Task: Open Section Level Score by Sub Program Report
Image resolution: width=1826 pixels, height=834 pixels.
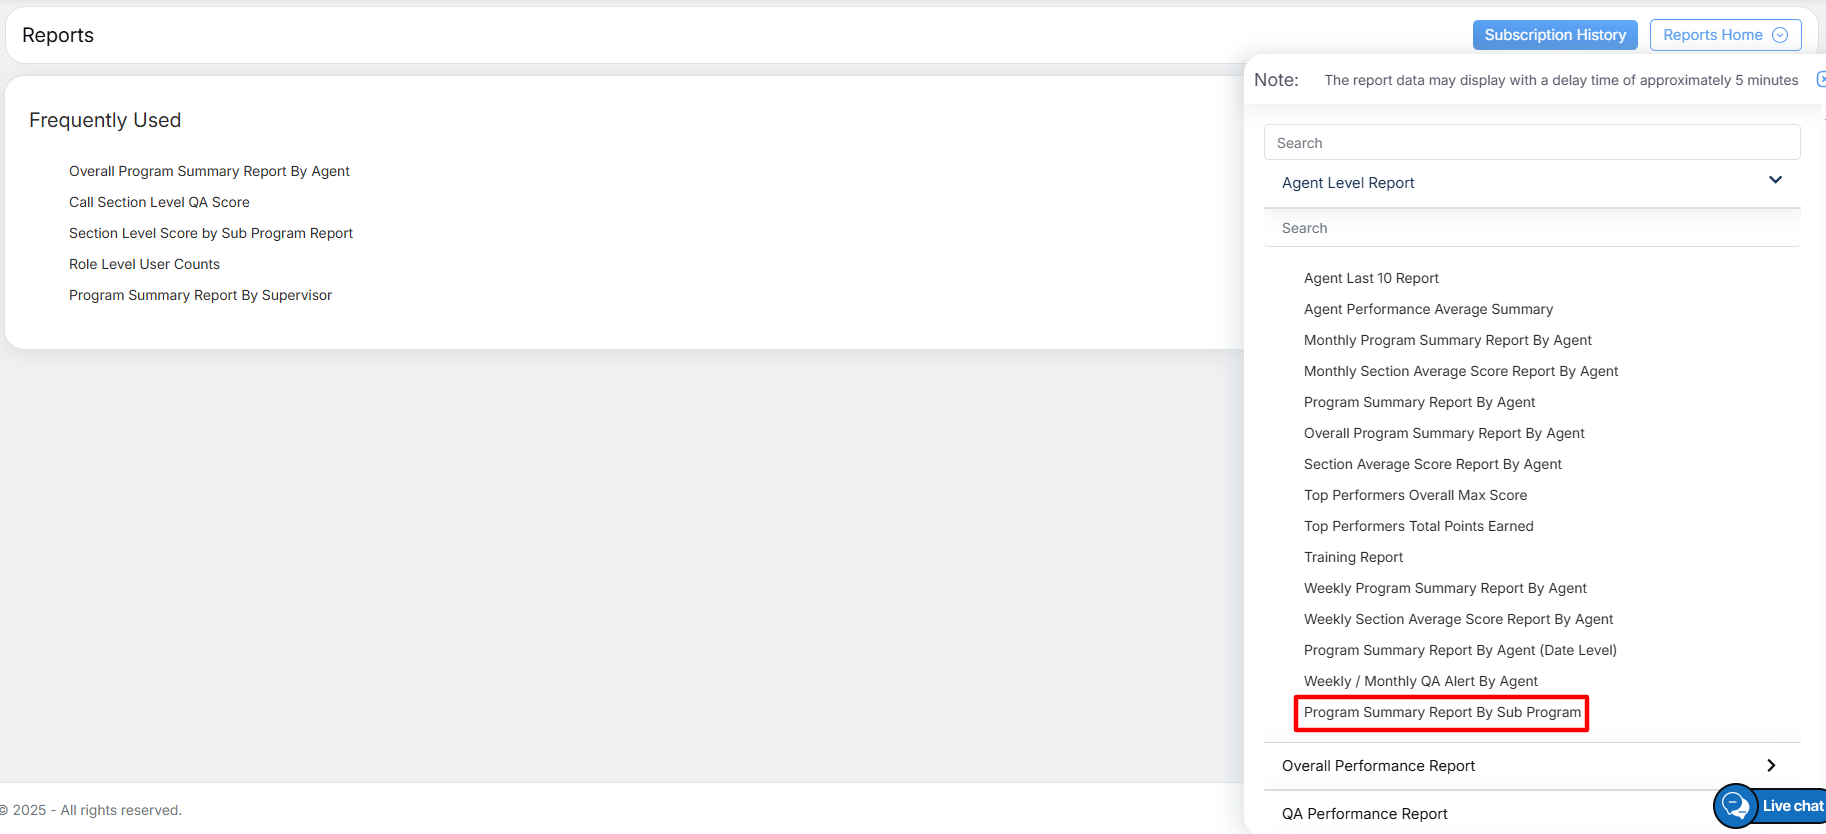Action: point(211,234)
